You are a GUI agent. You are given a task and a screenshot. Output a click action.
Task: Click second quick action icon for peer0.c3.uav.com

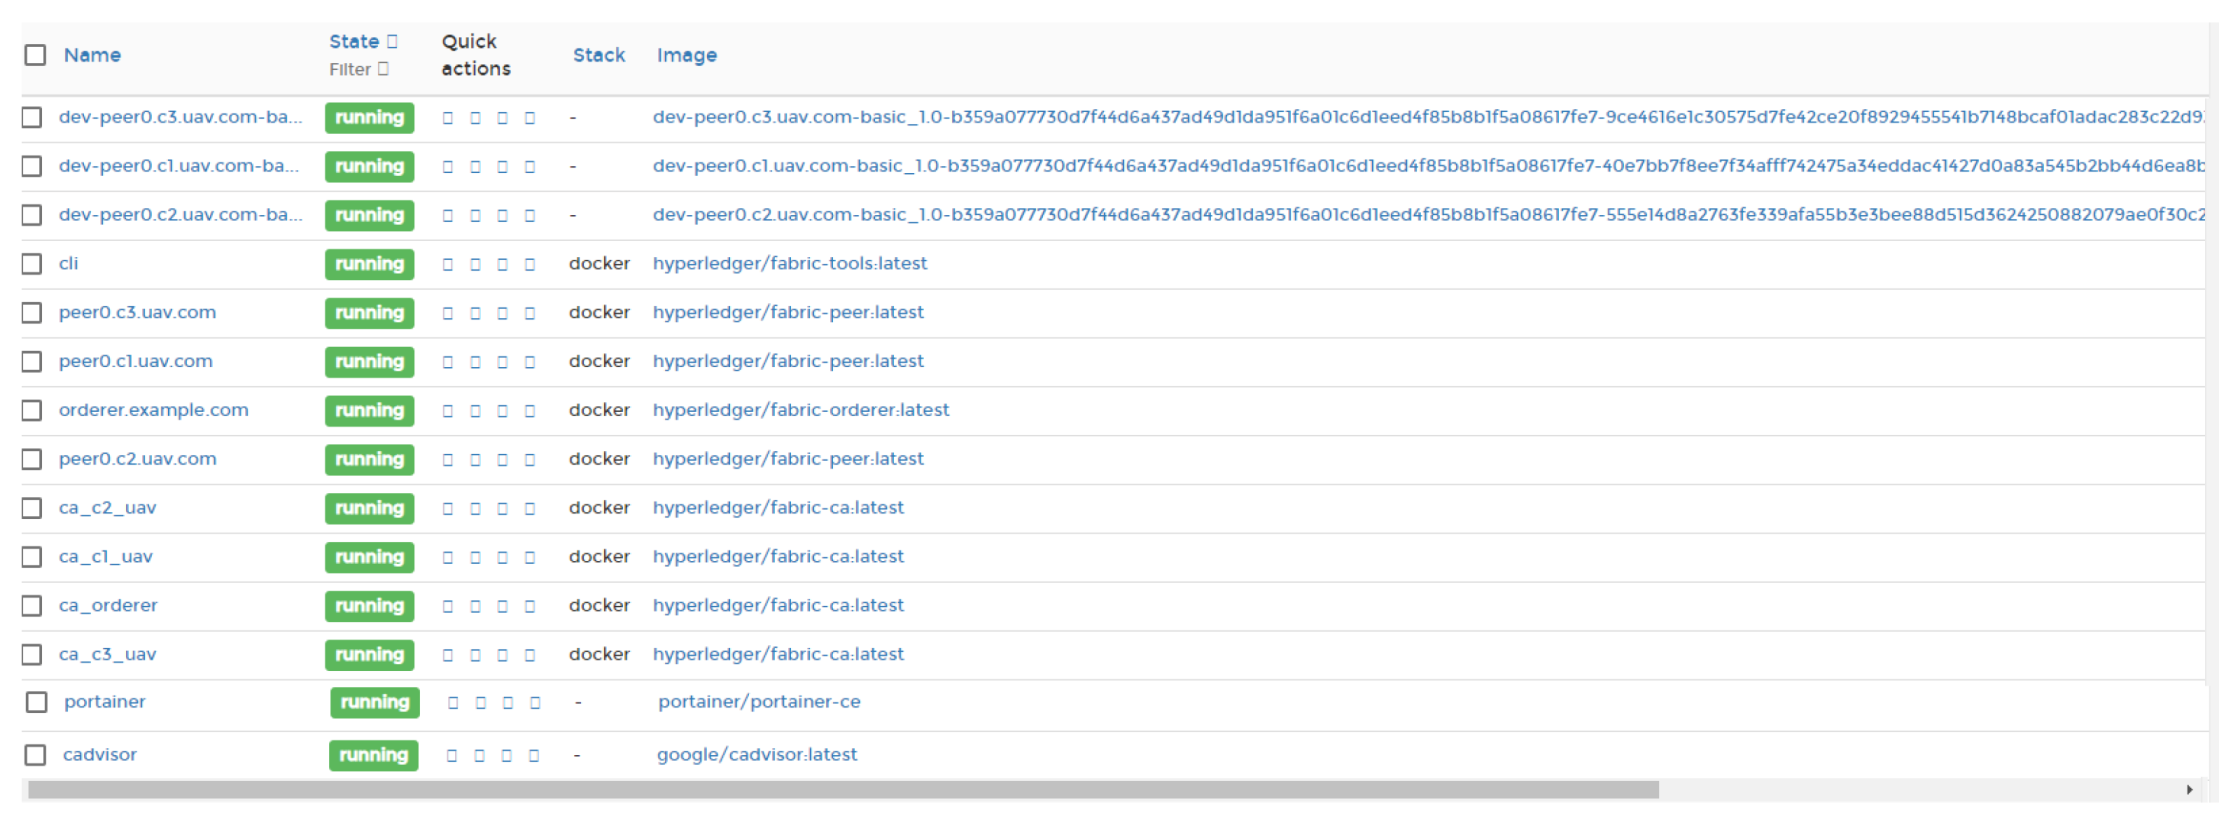[475, 314]
